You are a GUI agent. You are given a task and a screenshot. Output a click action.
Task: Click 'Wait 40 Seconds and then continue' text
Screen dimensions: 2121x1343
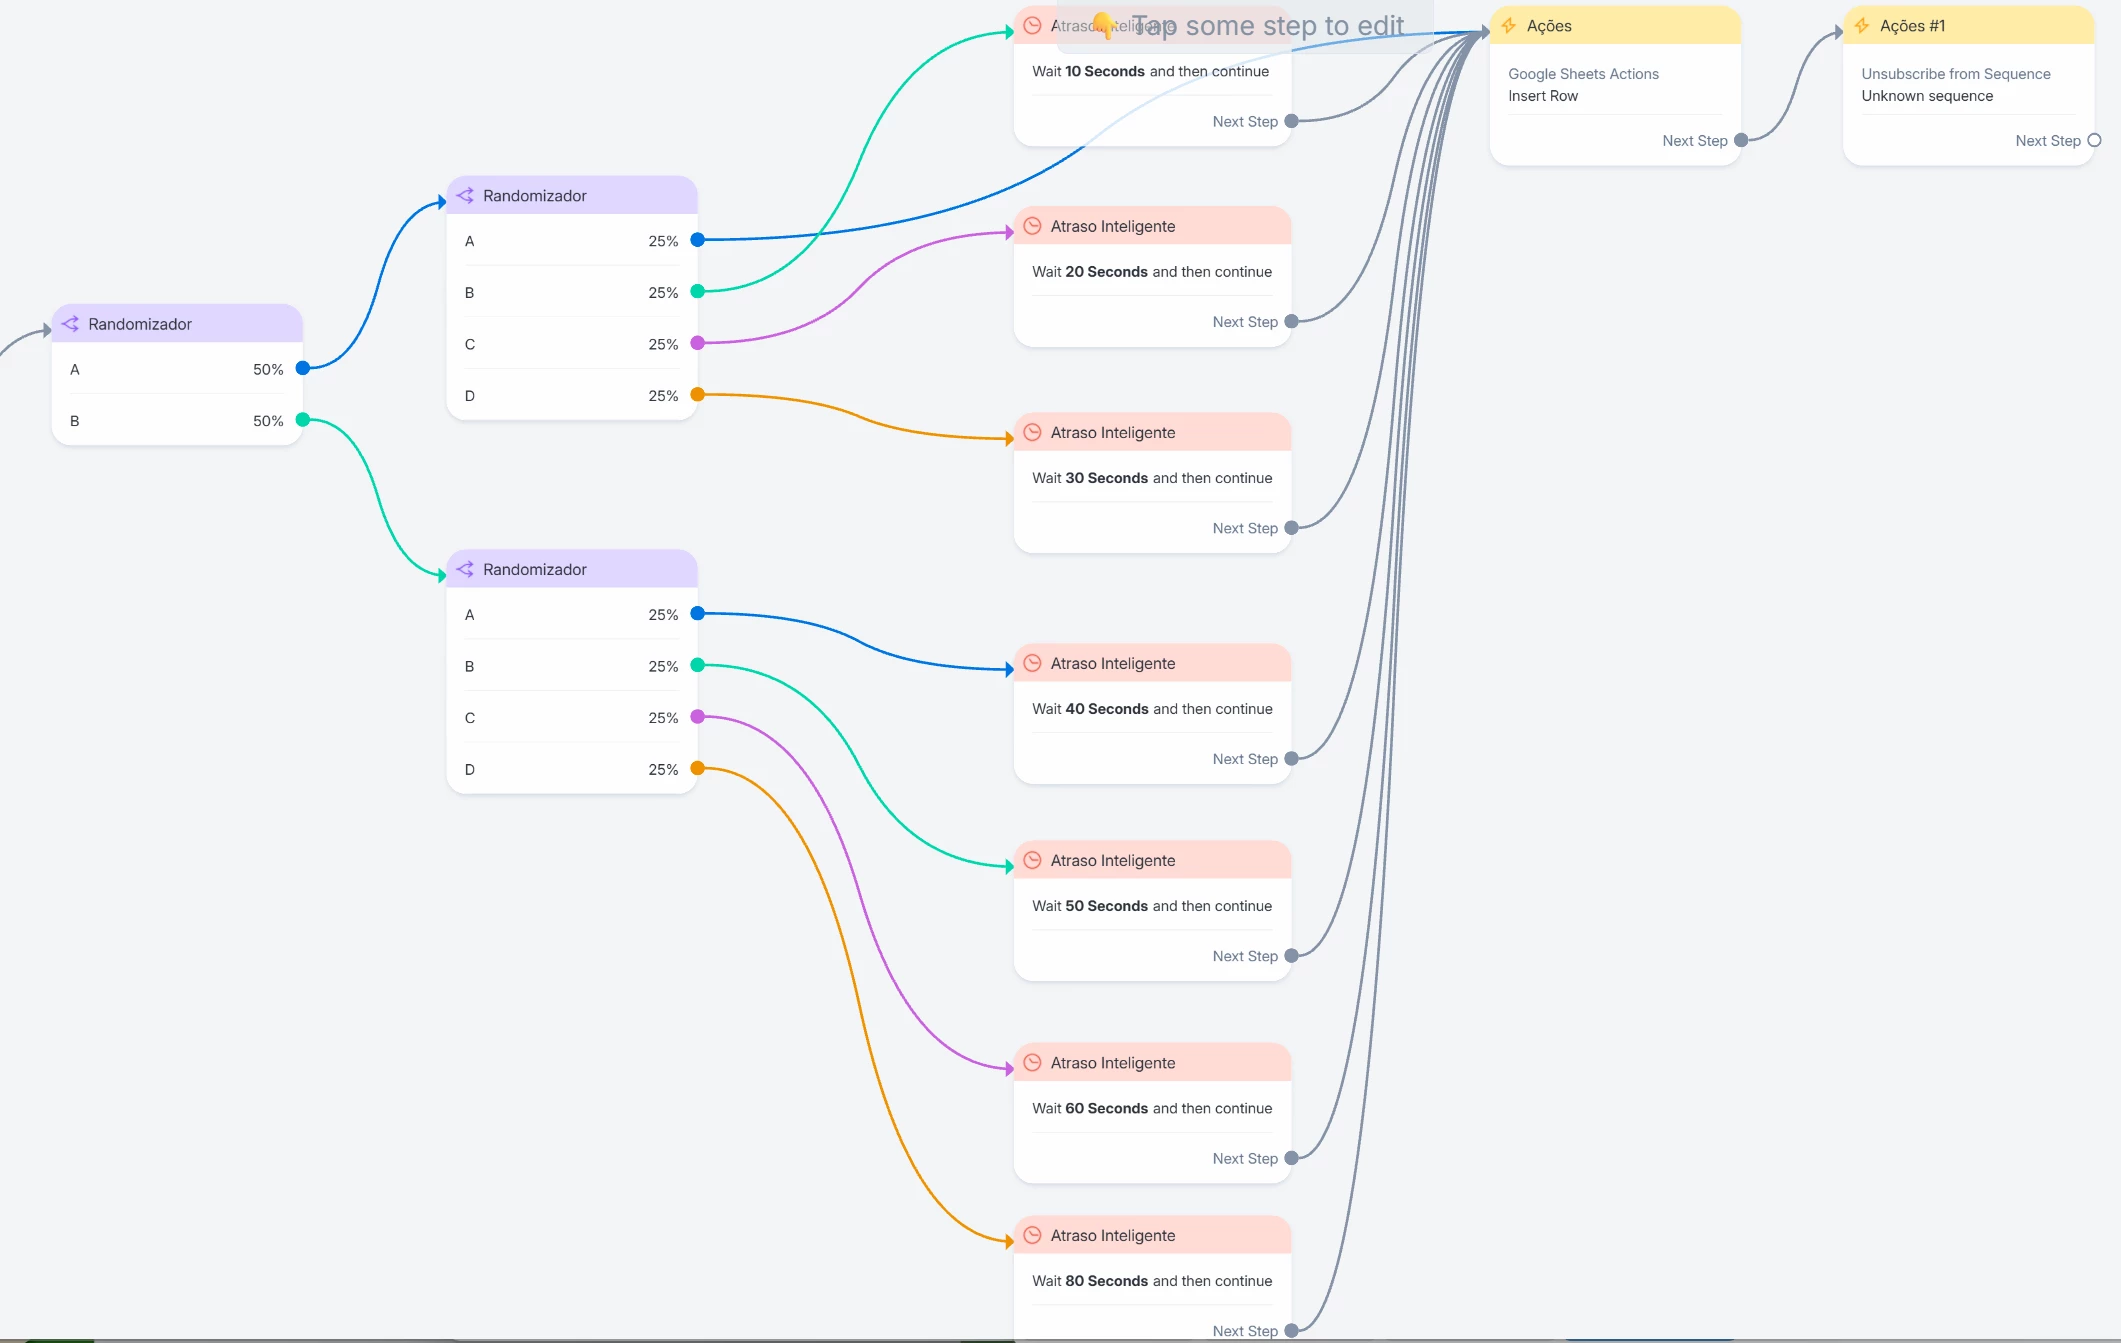[1152, 709]
